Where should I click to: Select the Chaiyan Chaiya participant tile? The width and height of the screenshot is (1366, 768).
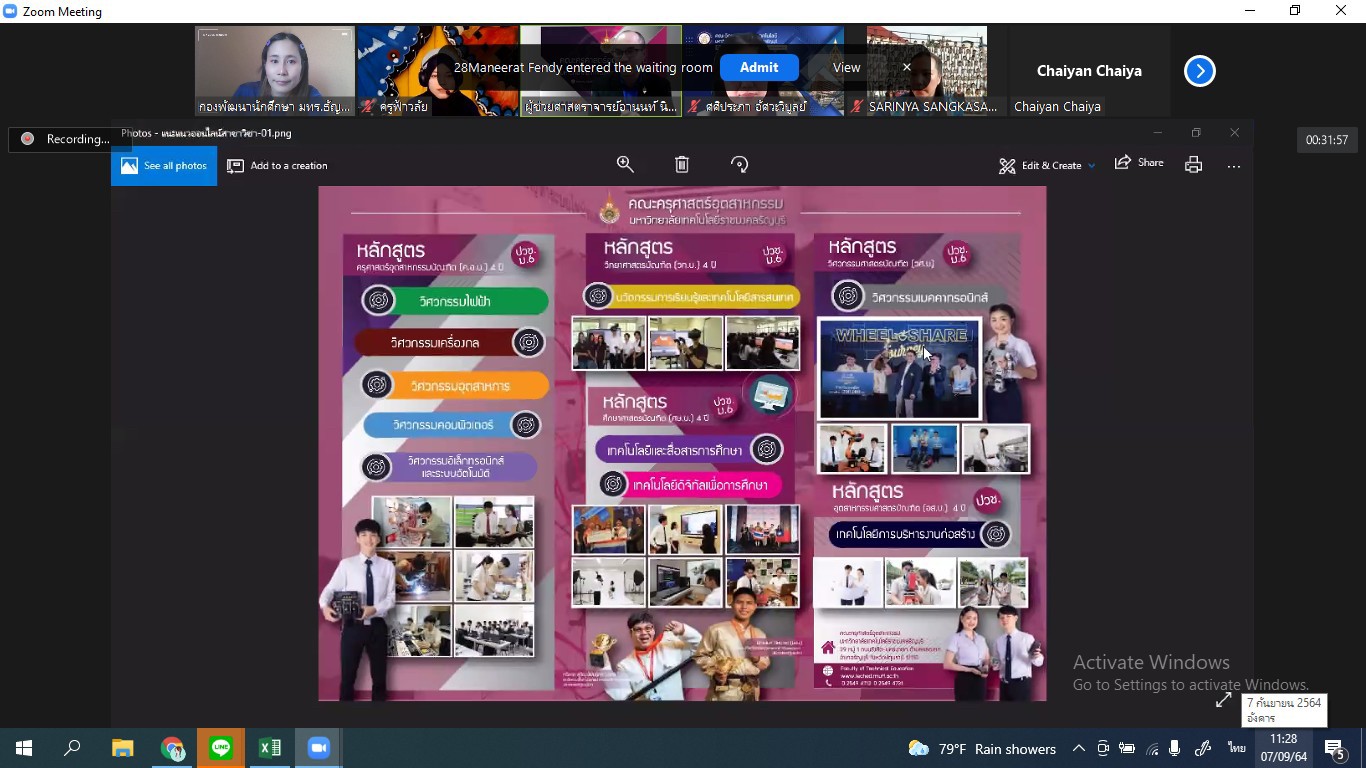tap(1089, 71)
